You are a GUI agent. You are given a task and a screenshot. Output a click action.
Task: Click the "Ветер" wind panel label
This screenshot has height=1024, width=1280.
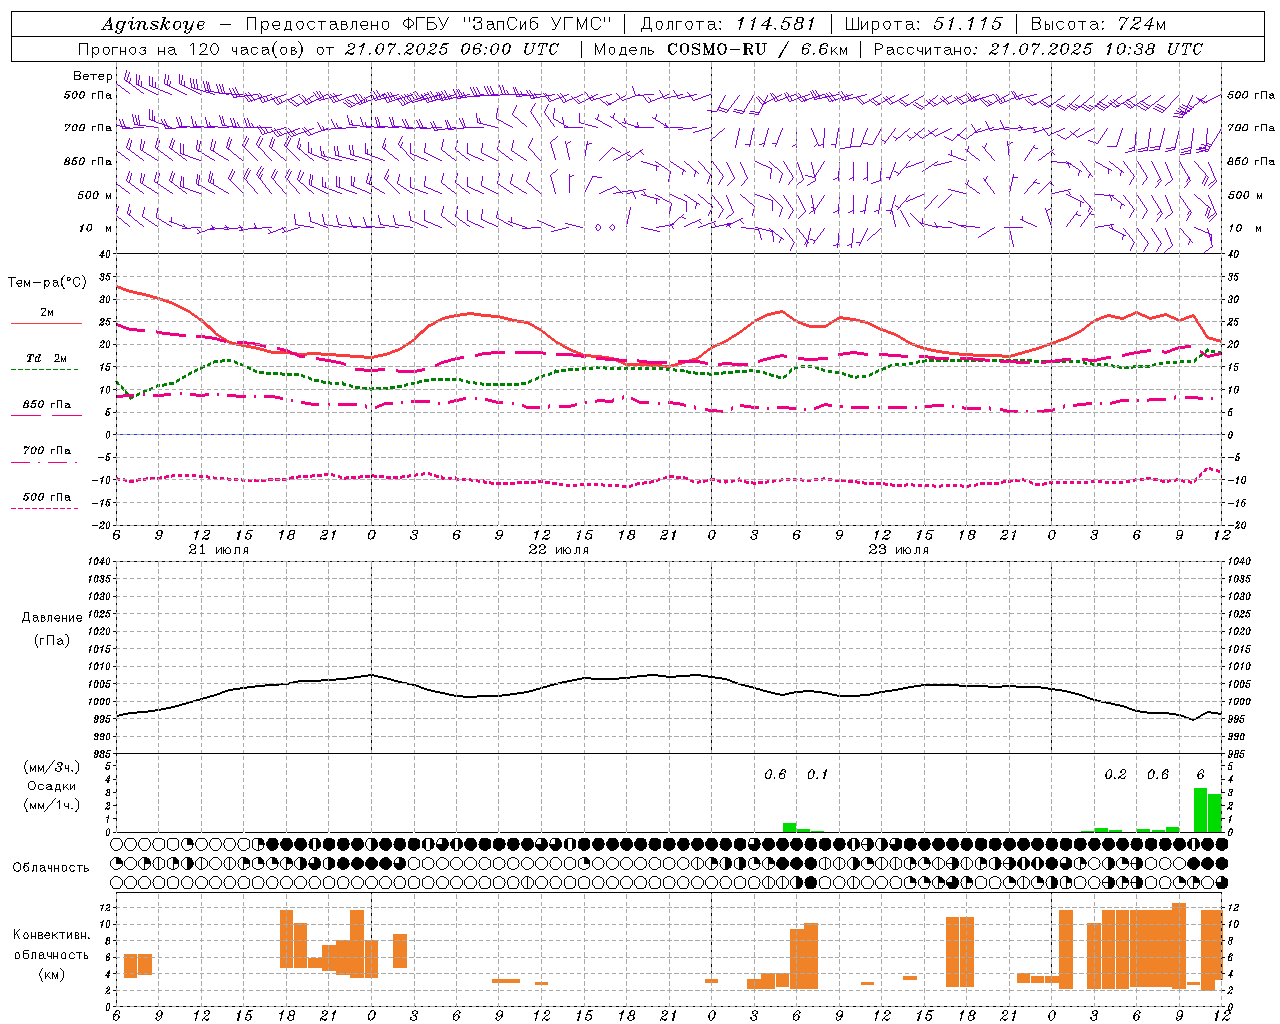[x=92, y=76]
